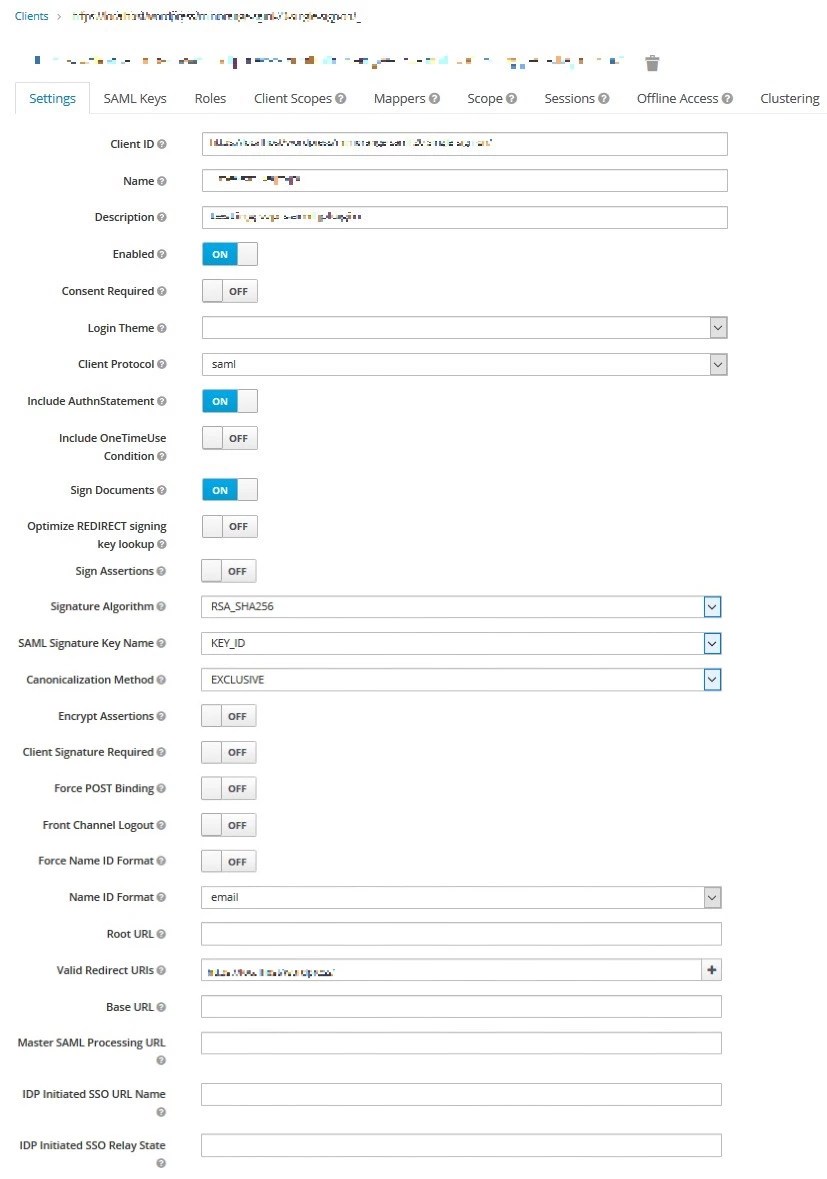Open the Mappers tab help tooltip
Image resolution: width=827 pixels, height=1179 pixels.
[434, 98]
